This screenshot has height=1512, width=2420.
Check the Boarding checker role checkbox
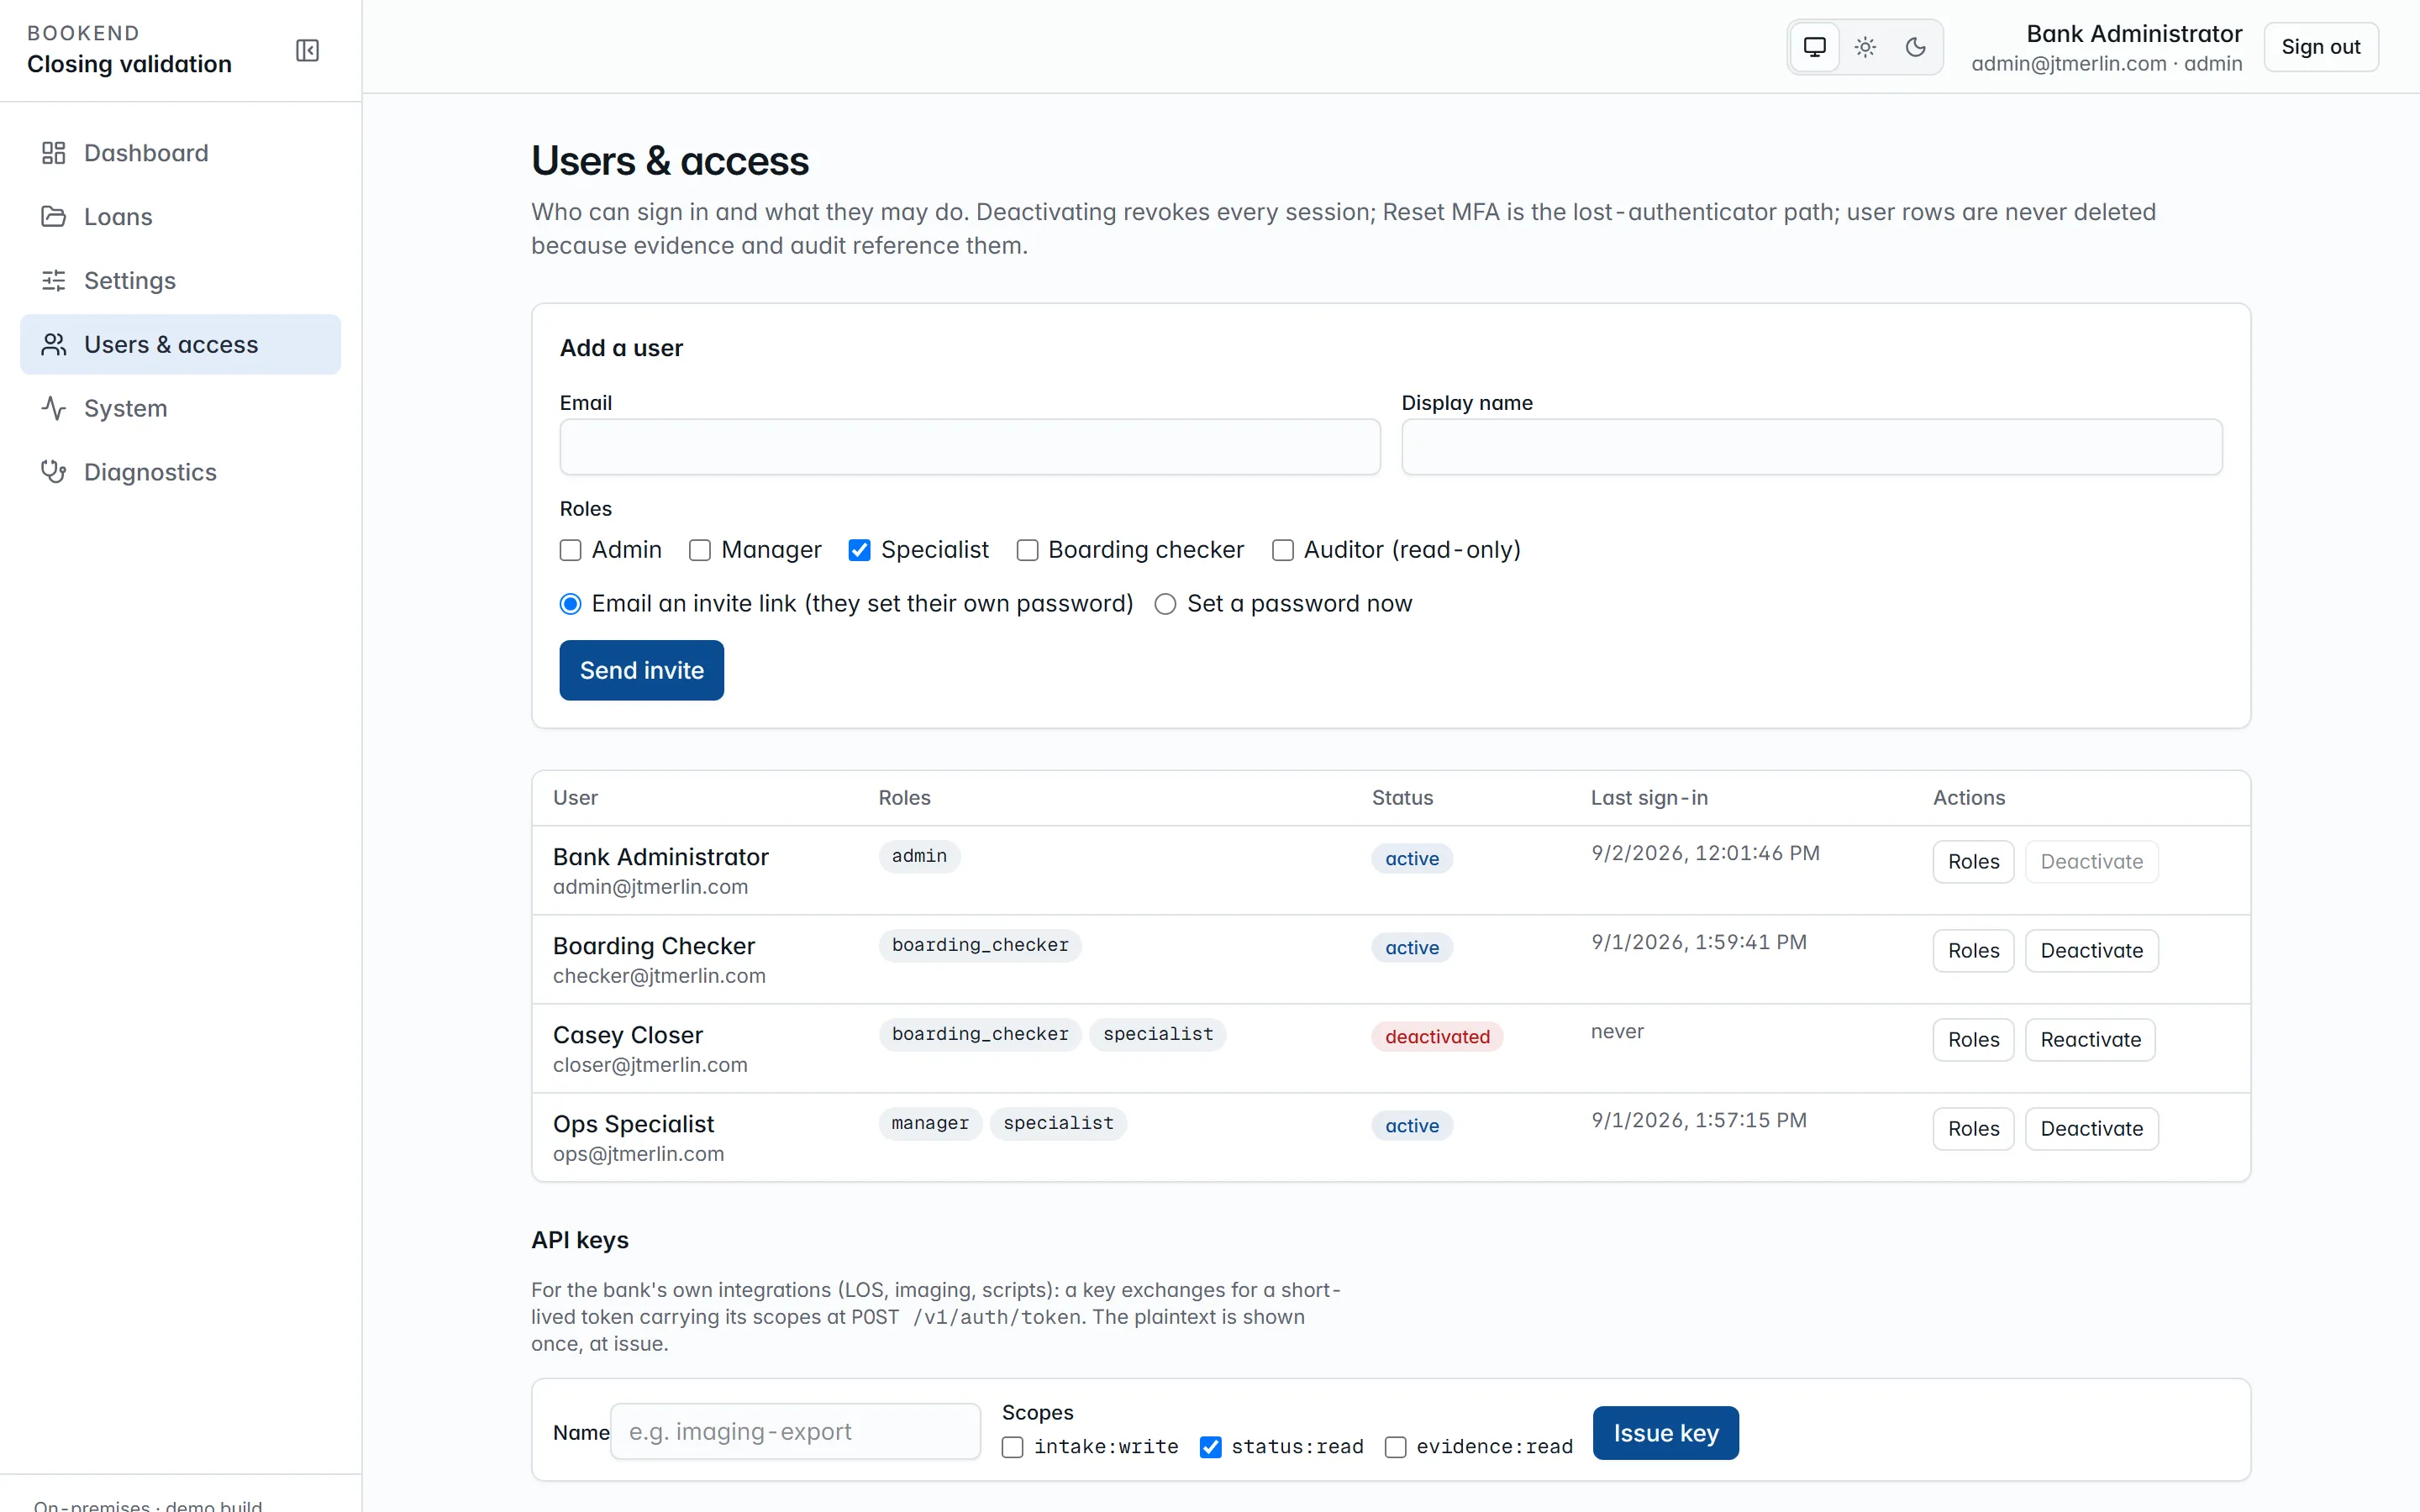[1027, 551]
